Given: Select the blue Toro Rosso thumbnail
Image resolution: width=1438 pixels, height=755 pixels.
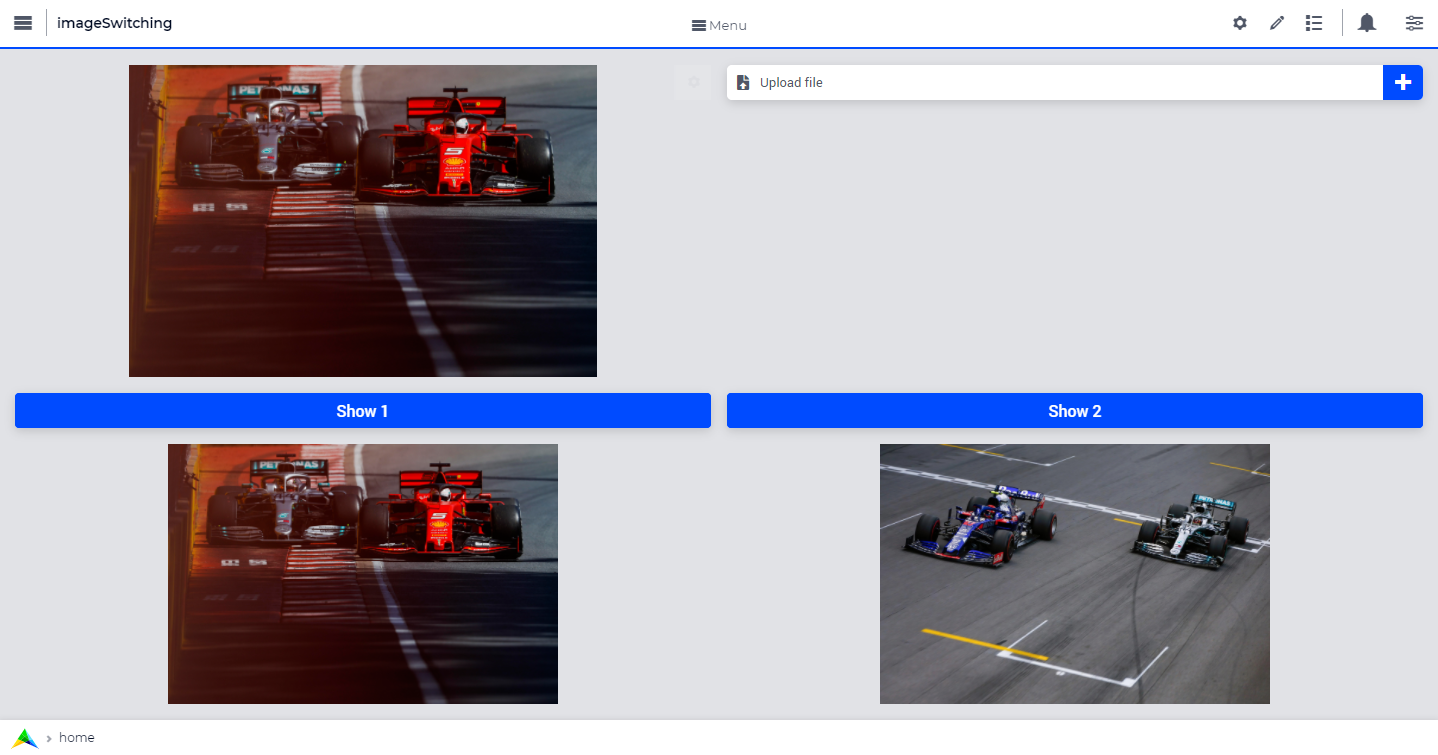Looking at the screenshot, I should (1075, 574).
